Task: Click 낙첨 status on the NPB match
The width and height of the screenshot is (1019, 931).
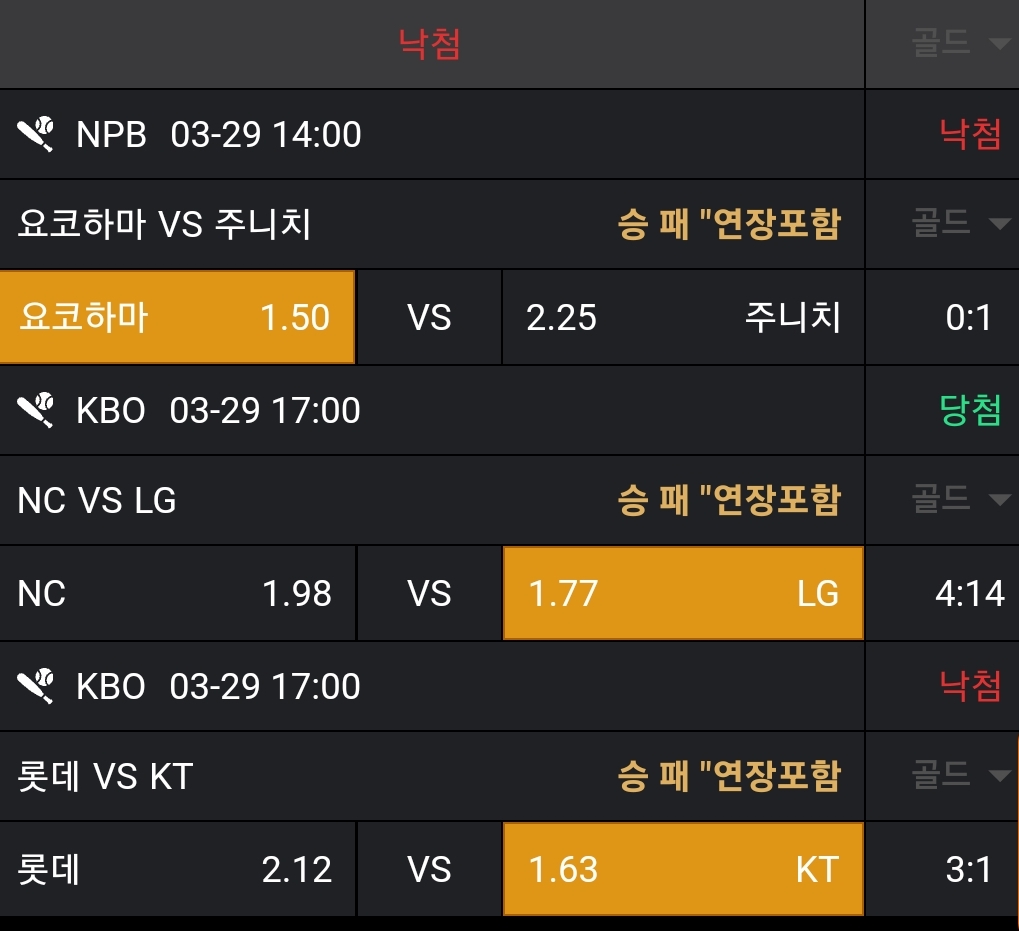Action: tap(970, 134)
